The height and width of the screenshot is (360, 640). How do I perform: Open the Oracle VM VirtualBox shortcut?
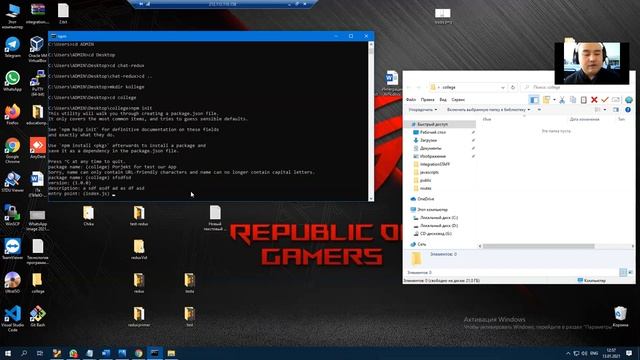[x=37, y=48]
